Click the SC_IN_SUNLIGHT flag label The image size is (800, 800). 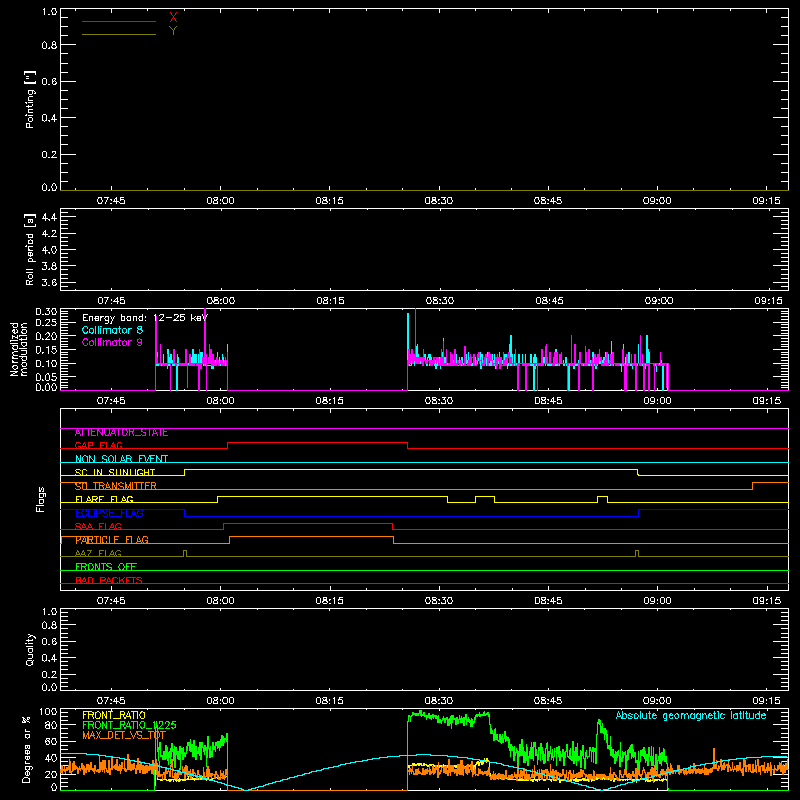click(115, 472)
